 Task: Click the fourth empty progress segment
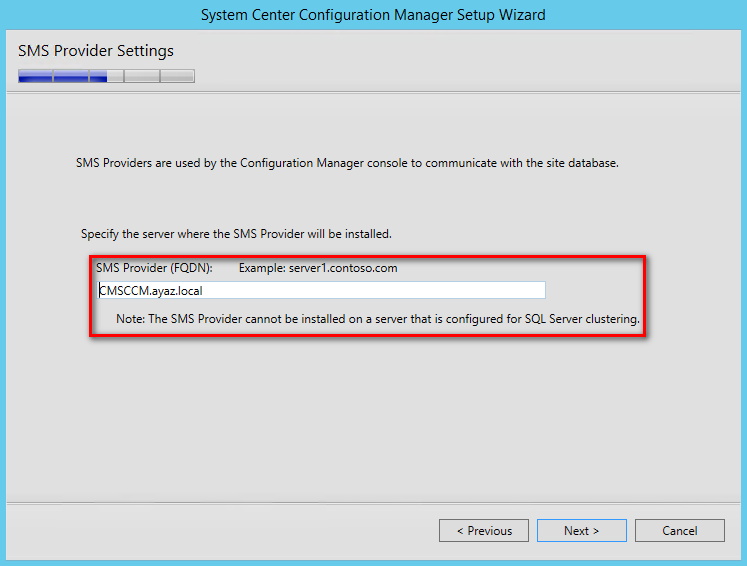pyautogui.click(x=142, y=76)
